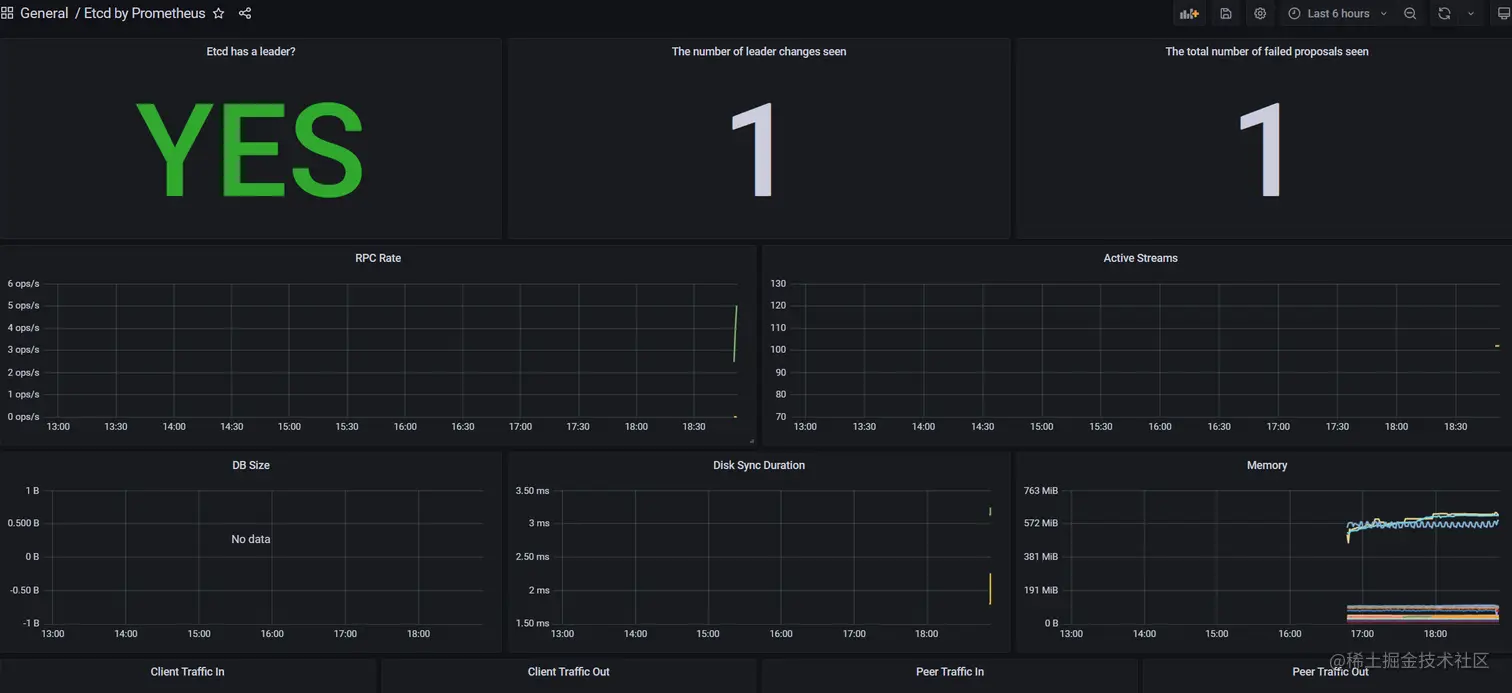Open 'The number of leader changes seen' panel menu
1512x693 pixels.
coord(759,51)
